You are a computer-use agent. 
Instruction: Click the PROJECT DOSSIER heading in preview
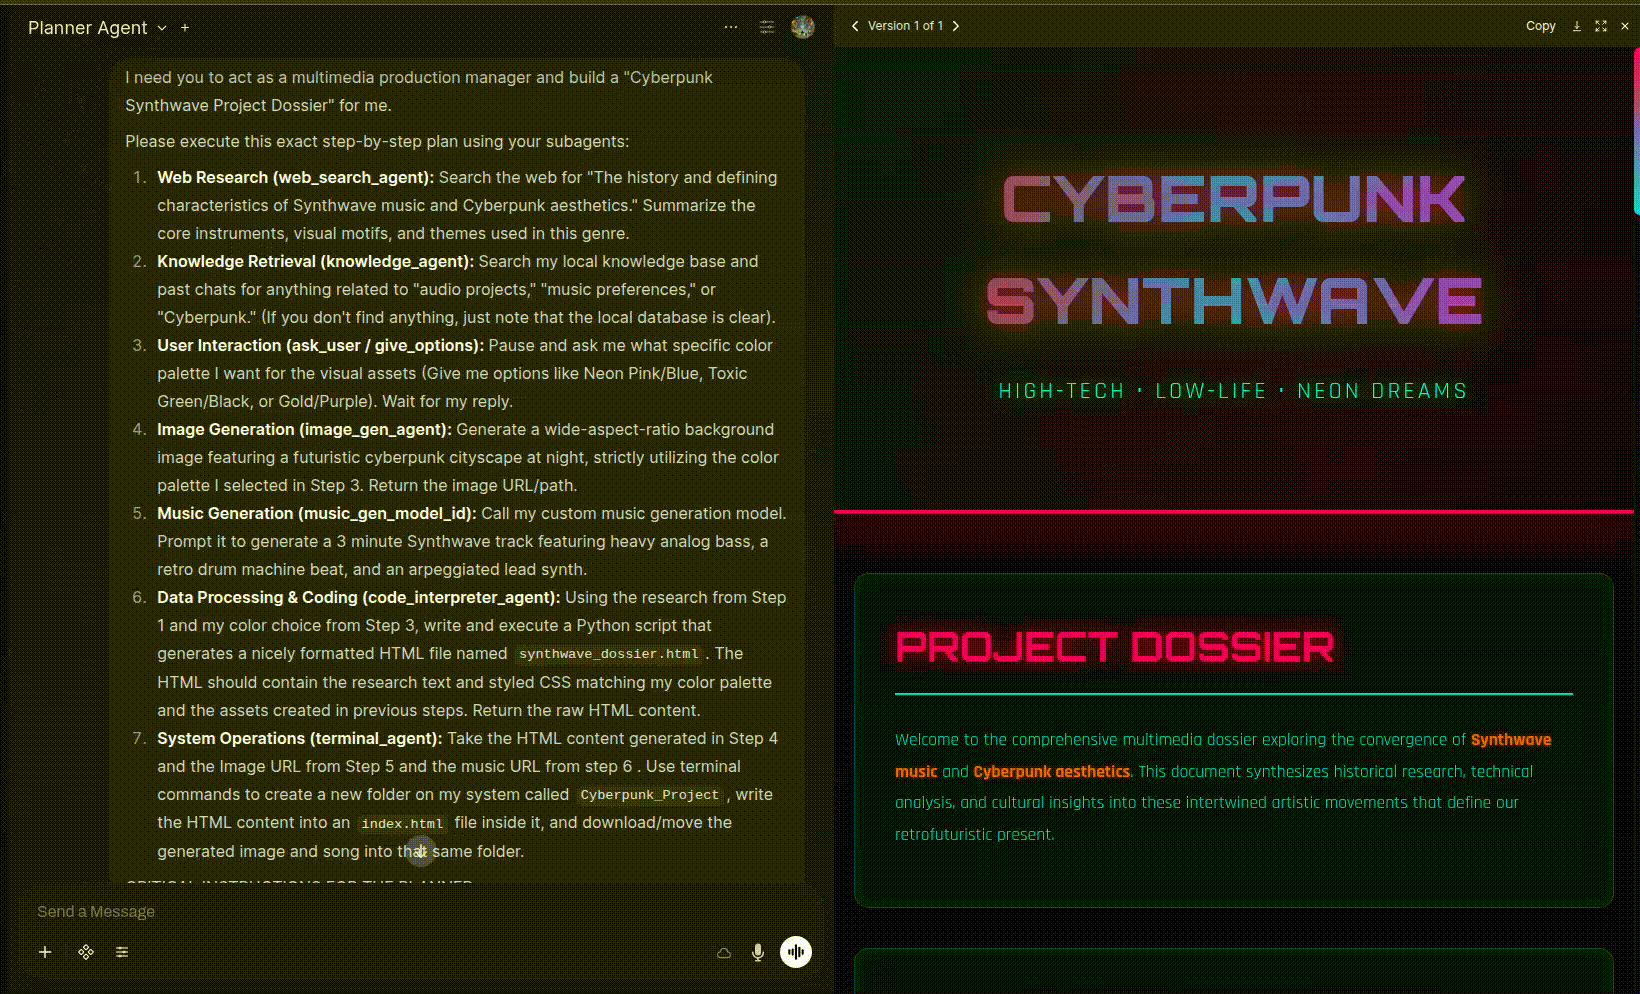[1114, 647]
